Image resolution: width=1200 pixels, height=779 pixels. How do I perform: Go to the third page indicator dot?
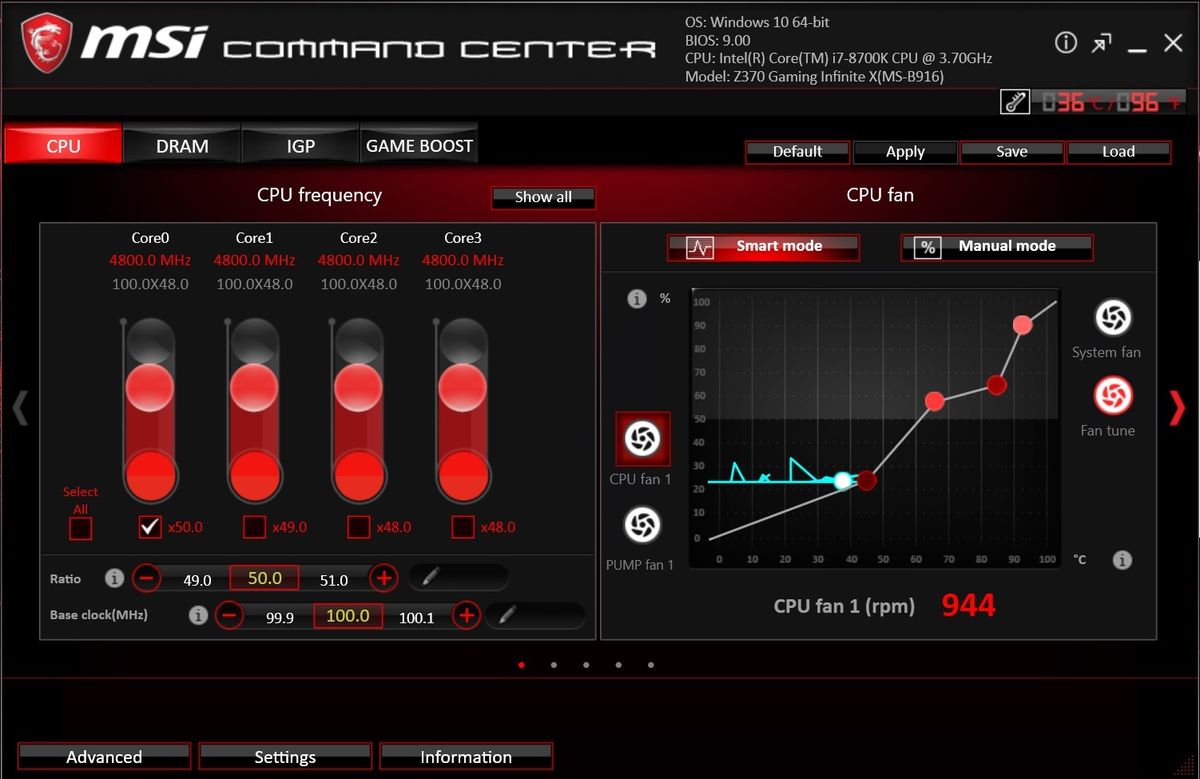tap(586, 664)
